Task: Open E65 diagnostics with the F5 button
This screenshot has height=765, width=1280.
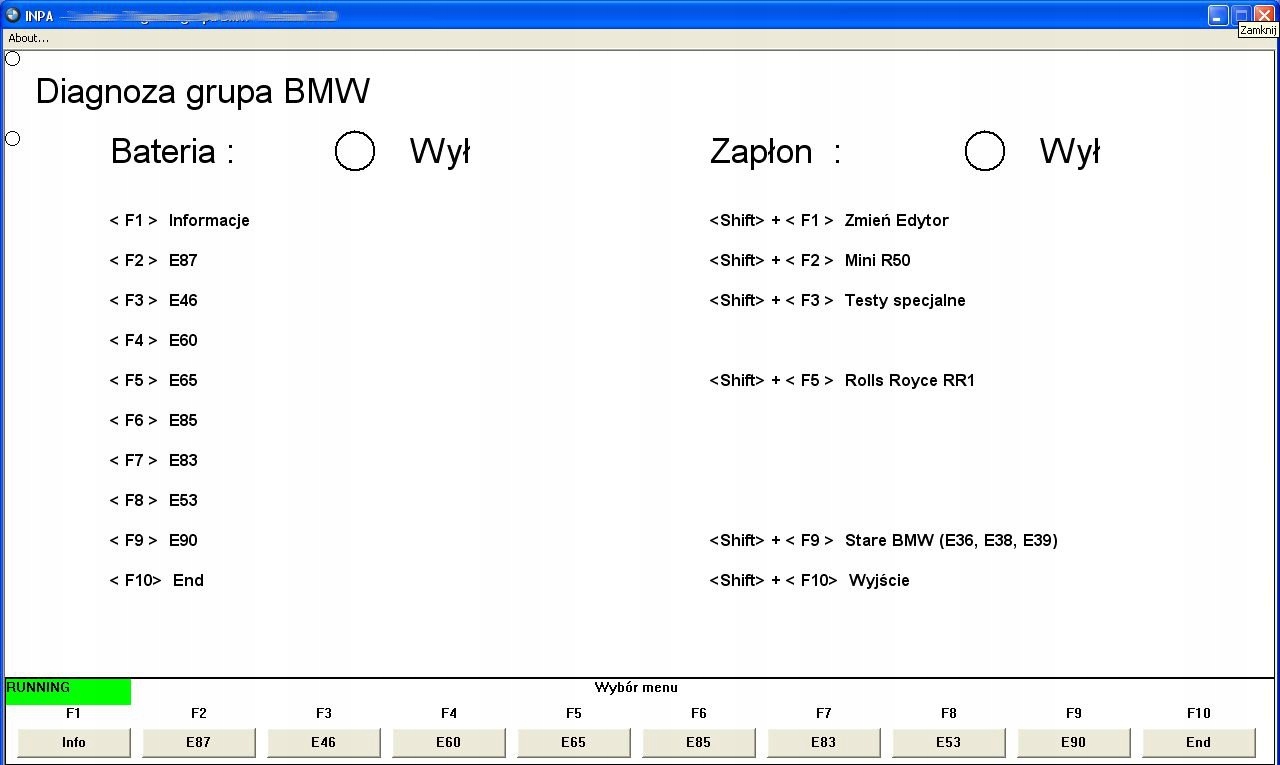Action: coord(573,742)
